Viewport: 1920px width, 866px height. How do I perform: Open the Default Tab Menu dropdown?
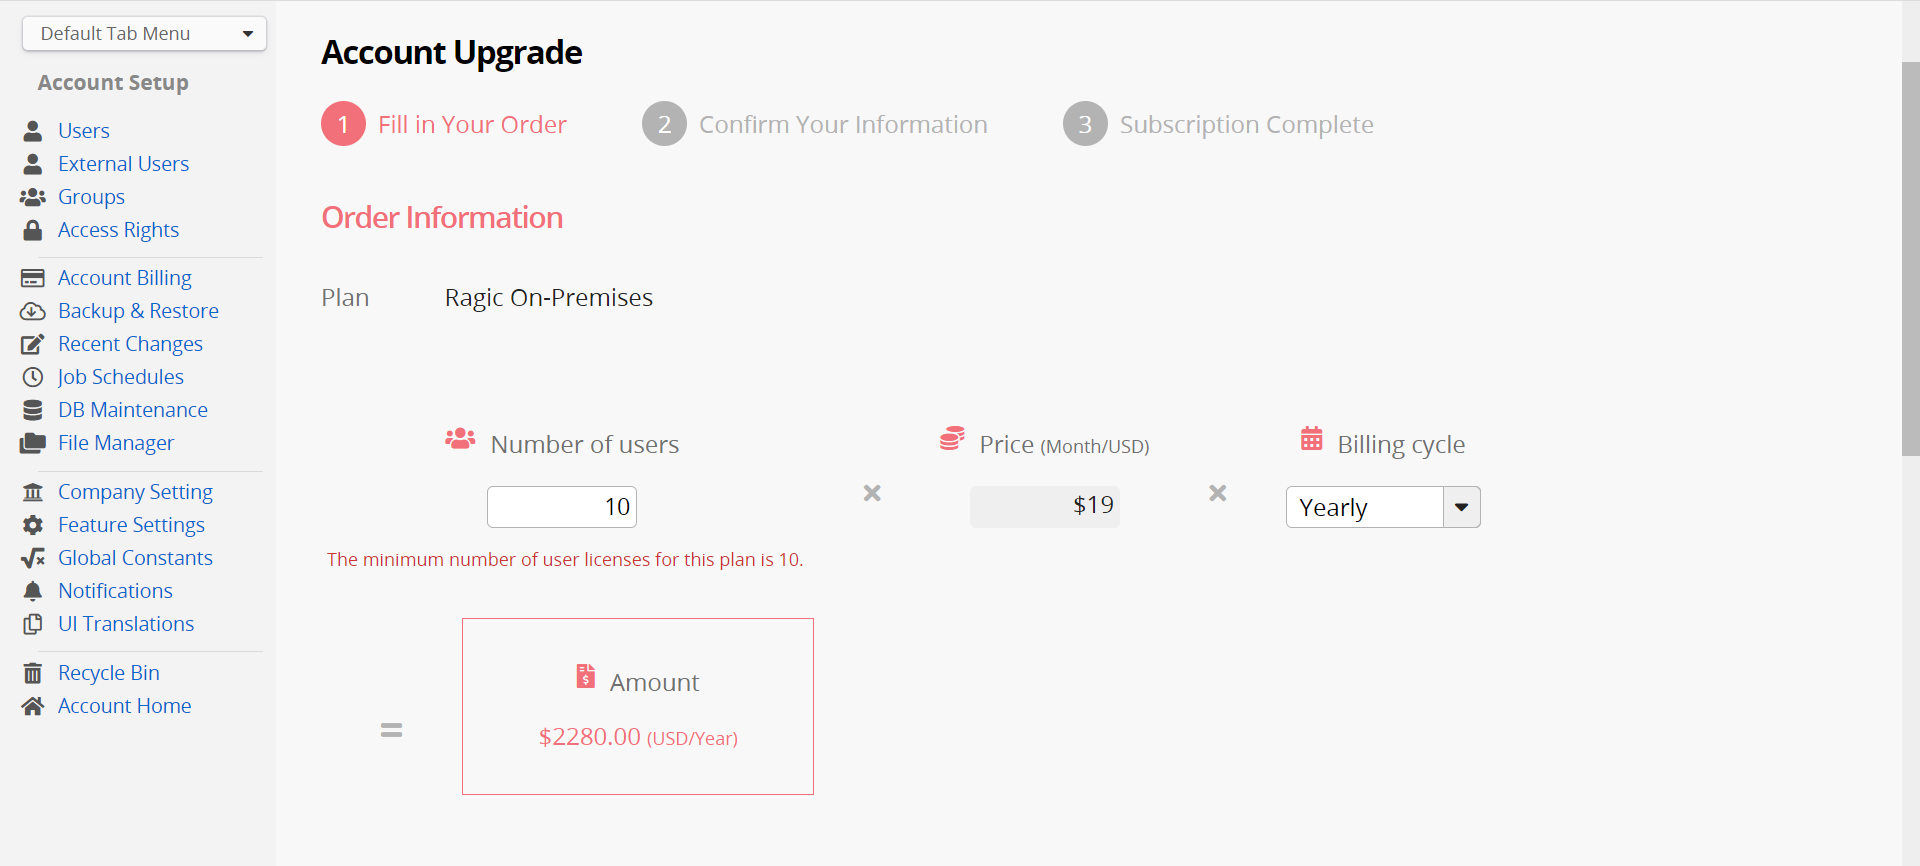tap(144, 34)
